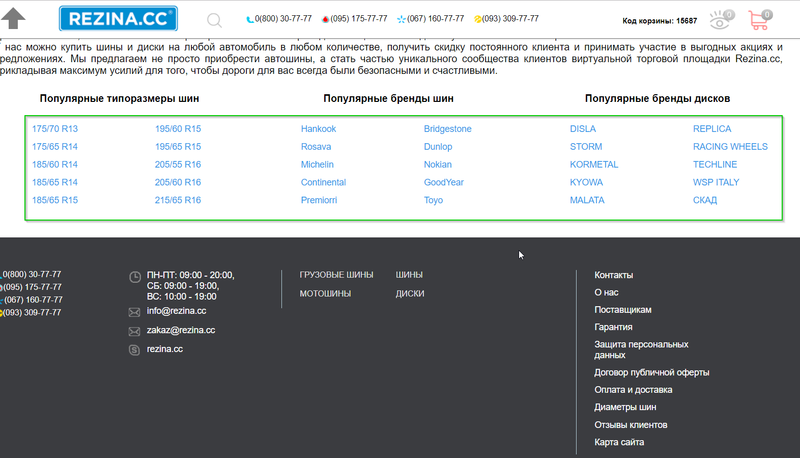Open СКАД wheel brand
This screenshot has height=458, width=800.
tap(705, 200)
